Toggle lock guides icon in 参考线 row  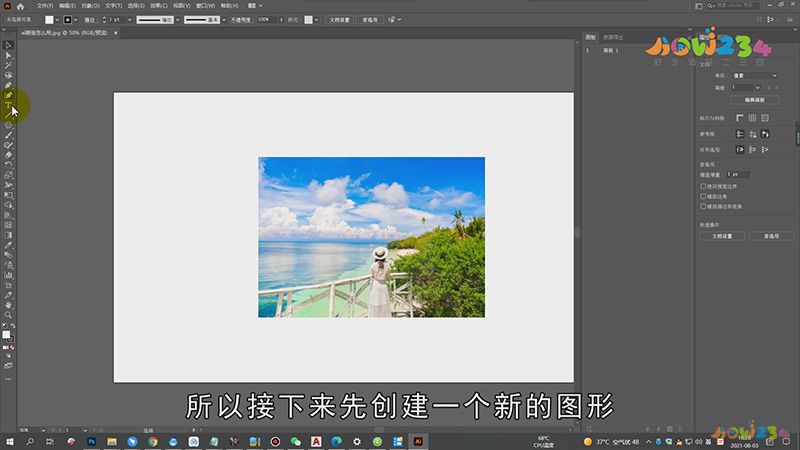pos(753,134)
